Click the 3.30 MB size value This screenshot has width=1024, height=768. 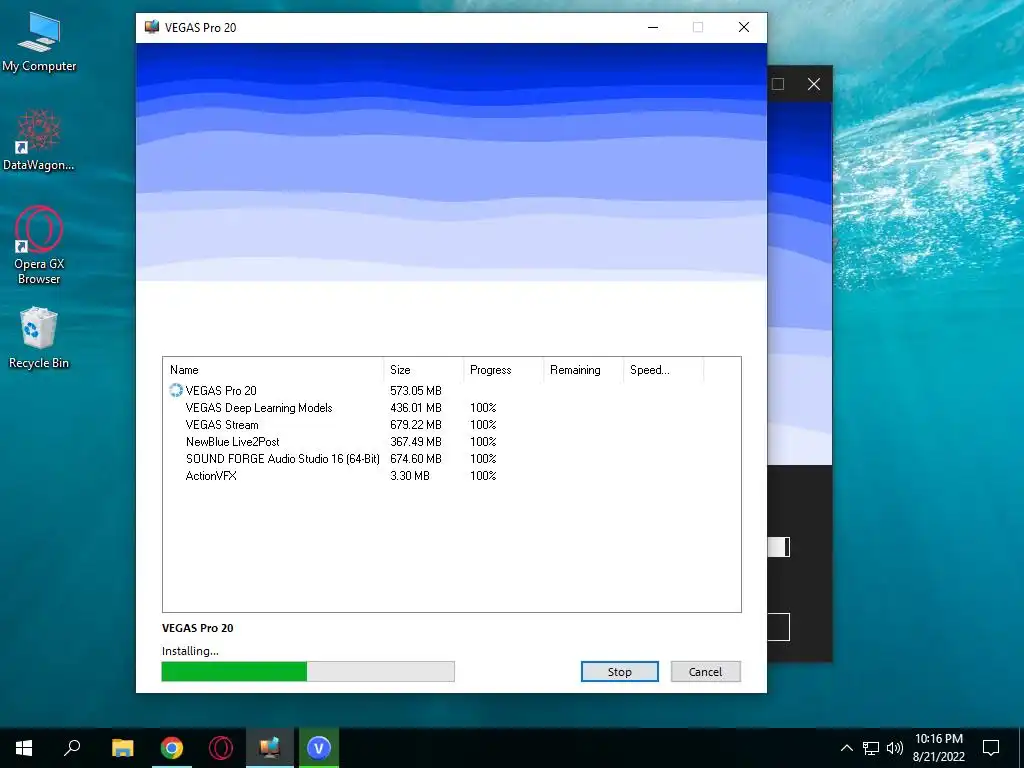pyautogui.click(x=410, y=475)
